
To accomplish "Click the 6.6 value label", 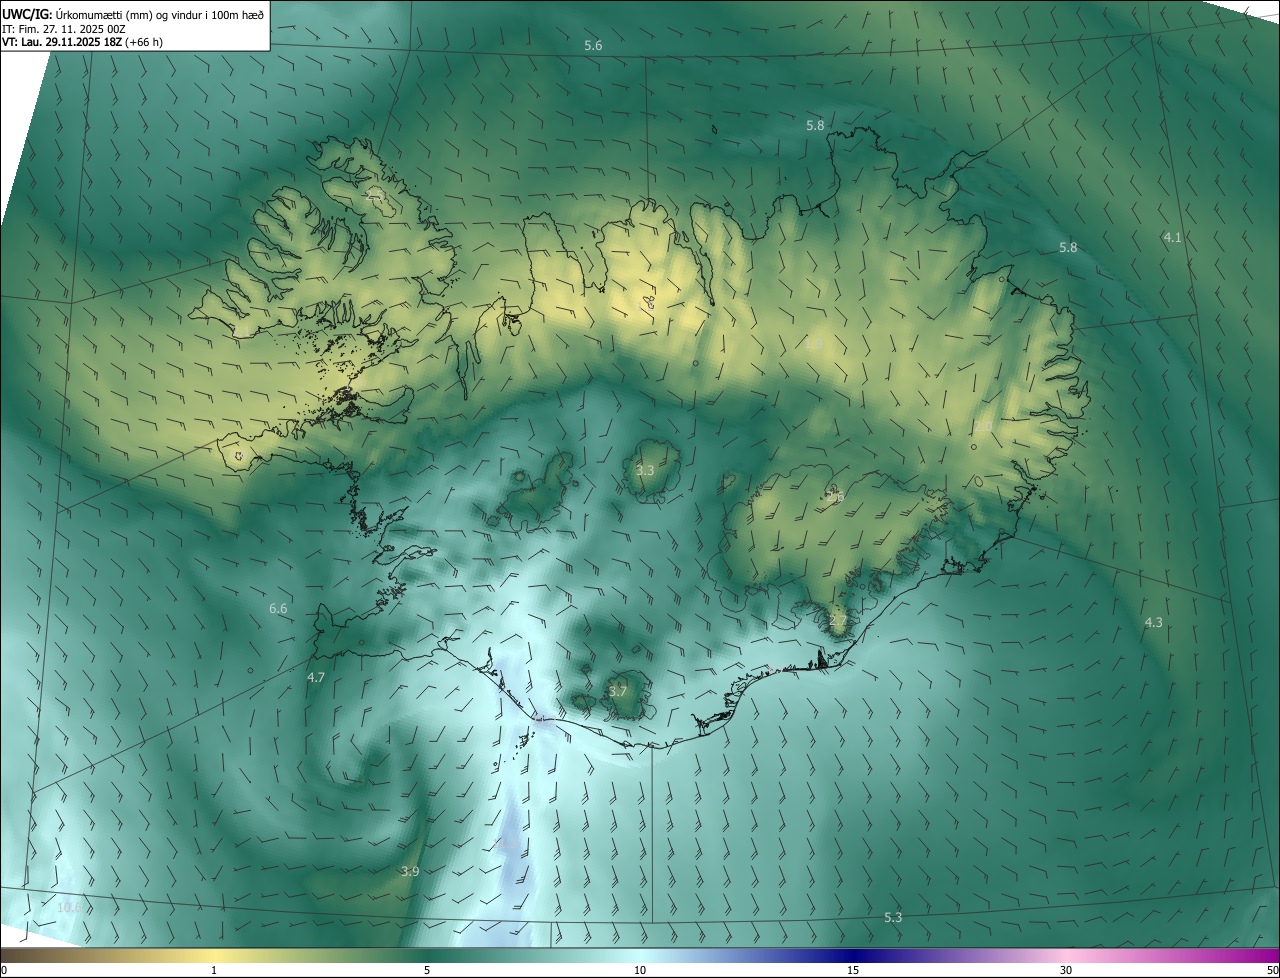I will (278, 608).
